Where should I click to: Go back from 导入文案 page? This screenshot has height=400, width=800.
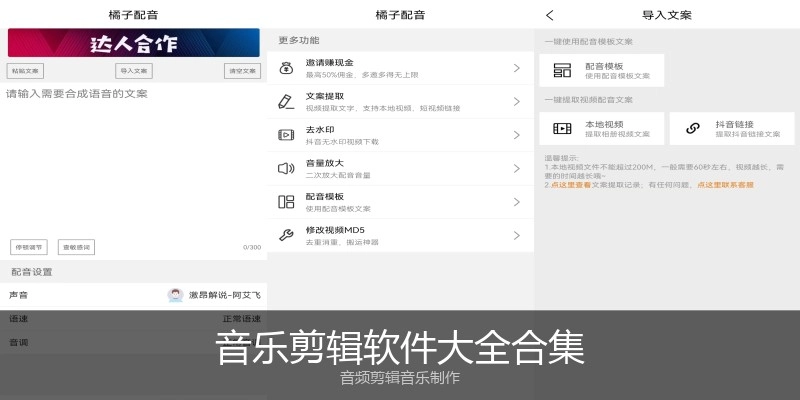tap(549, 15)
